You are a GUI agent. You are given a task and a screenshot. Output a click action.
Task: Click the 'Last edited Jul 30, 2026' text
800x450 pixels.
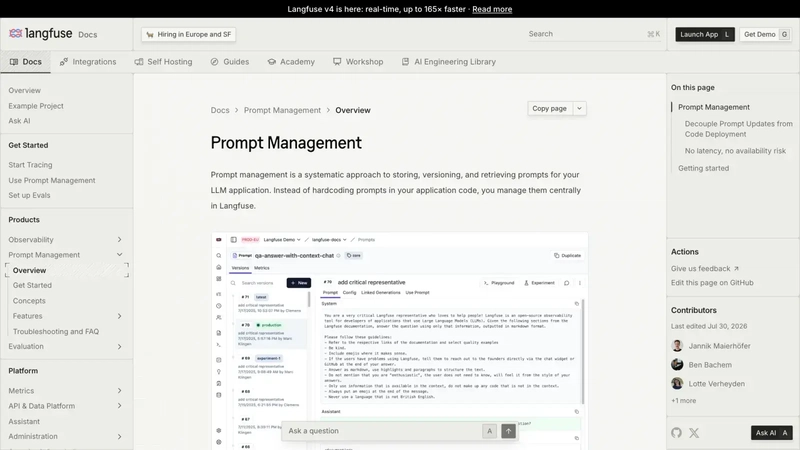[x=709, y=326]
